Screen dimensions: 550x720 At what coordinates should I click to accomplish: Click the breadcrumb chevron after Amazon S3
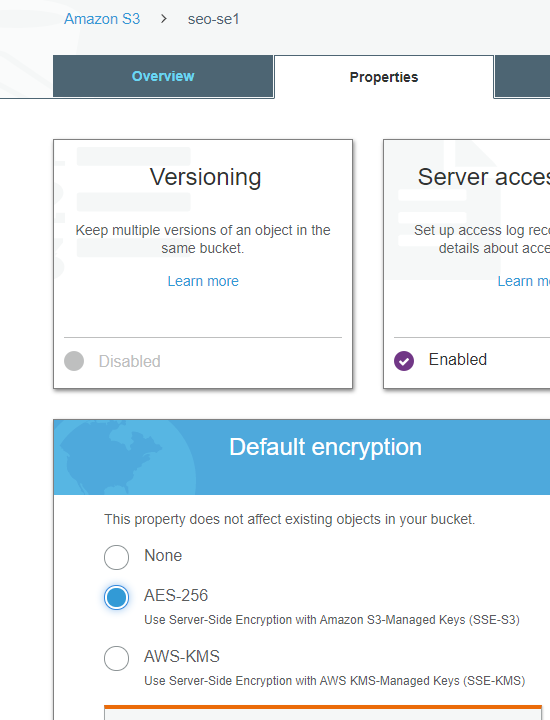click(164, 19)
